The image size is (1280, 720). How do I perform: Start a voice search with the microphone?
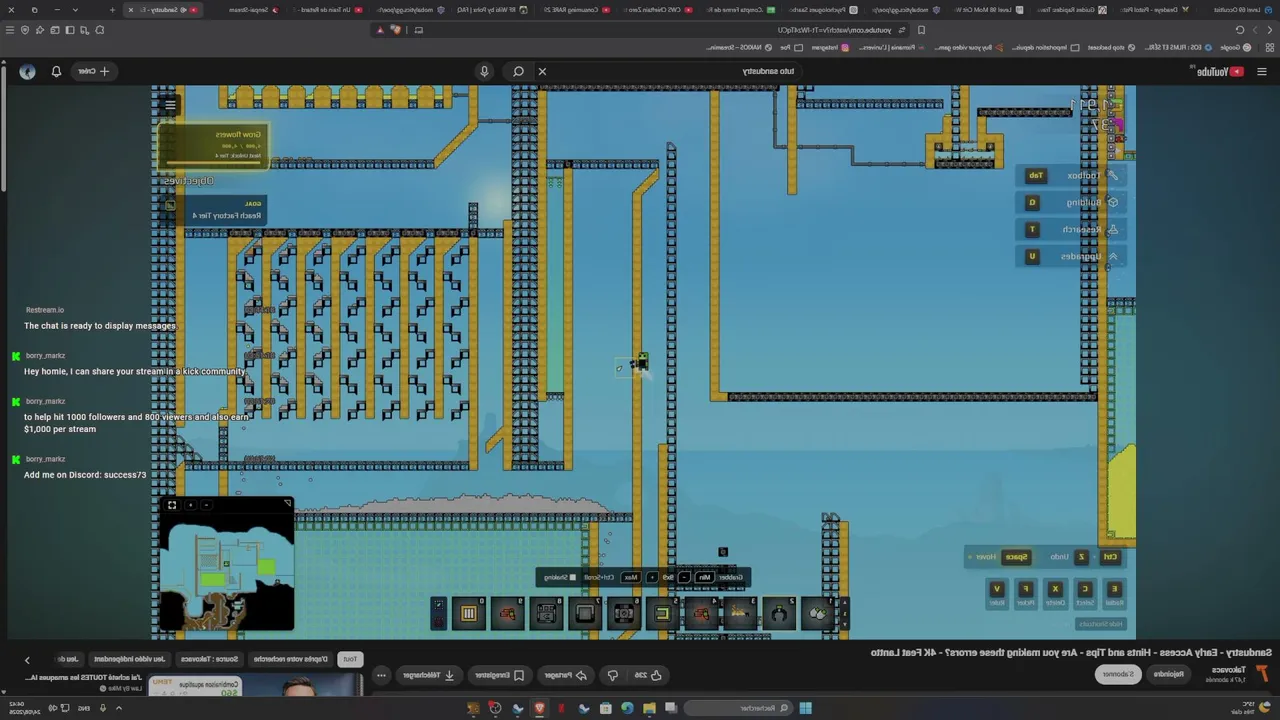tap(484, 71)
